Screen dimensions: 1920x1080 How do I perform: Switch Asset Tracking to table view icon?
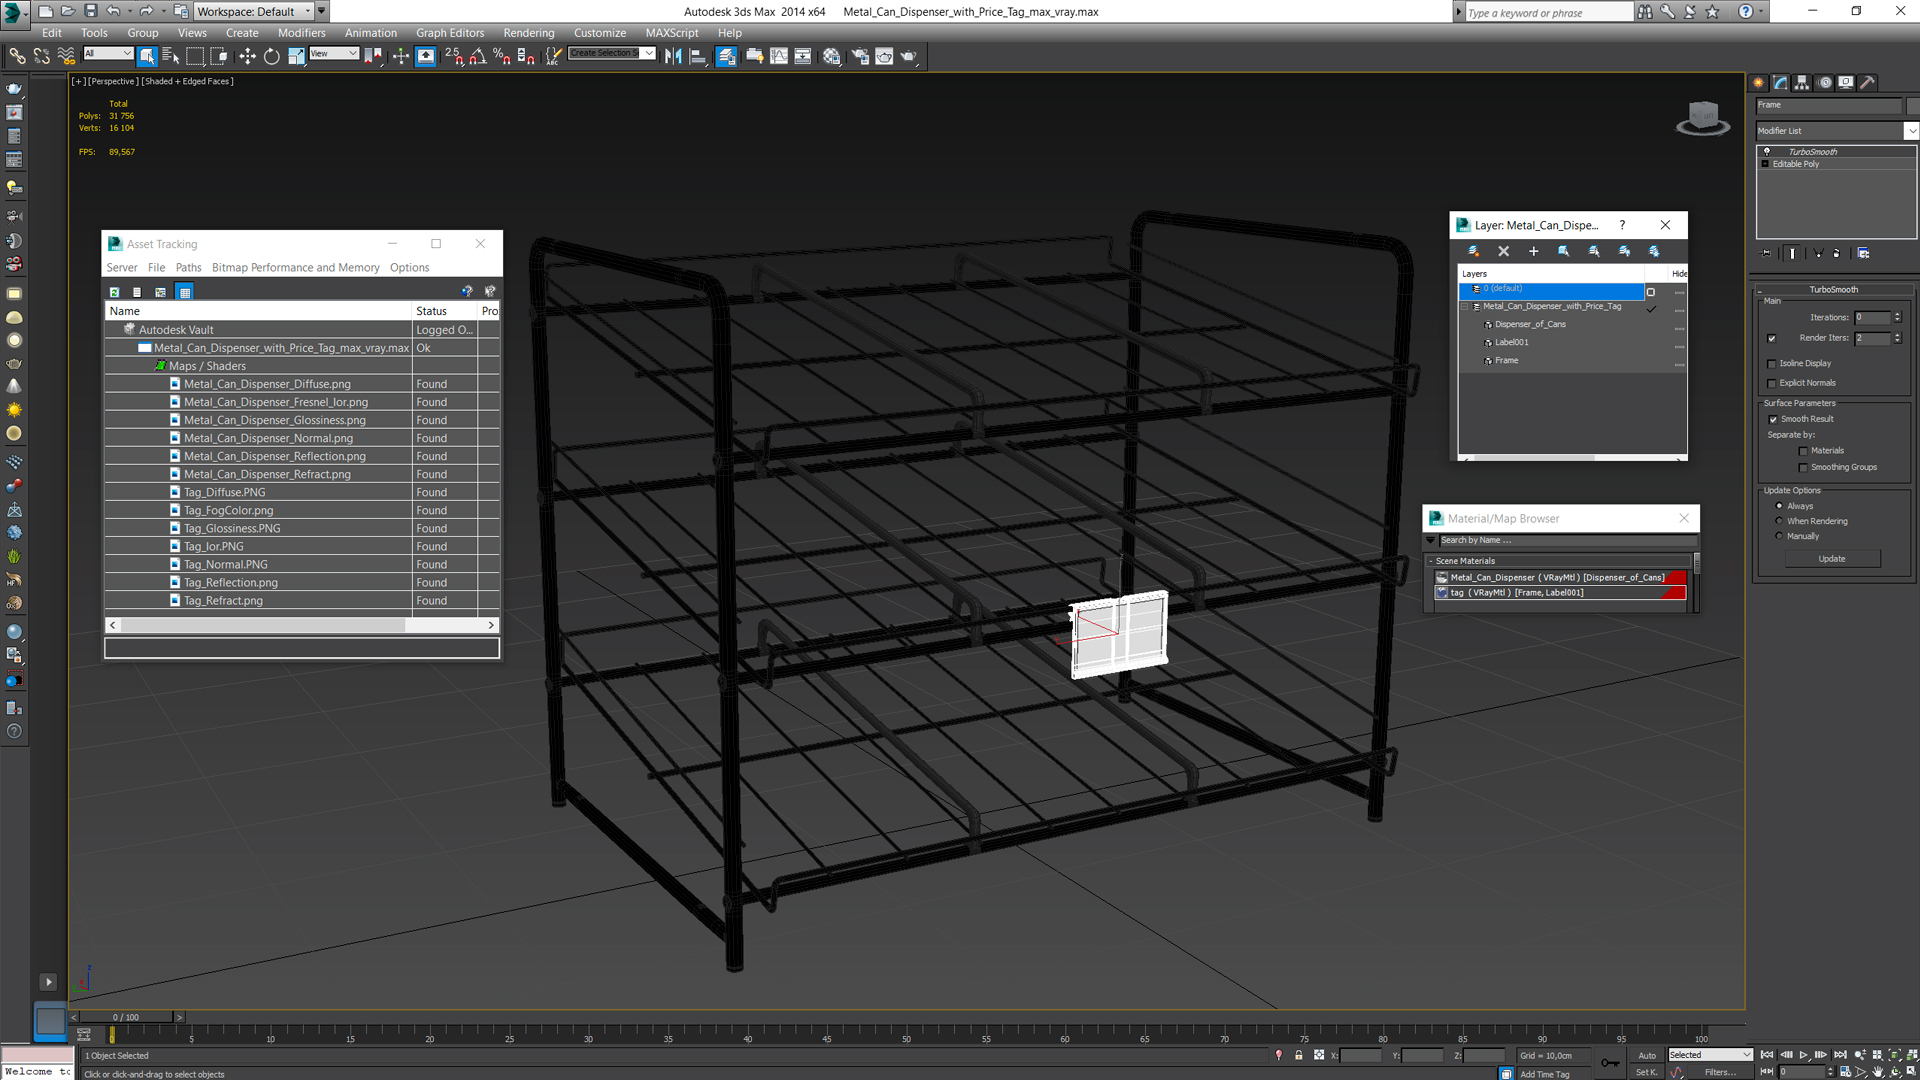point(184,292)
